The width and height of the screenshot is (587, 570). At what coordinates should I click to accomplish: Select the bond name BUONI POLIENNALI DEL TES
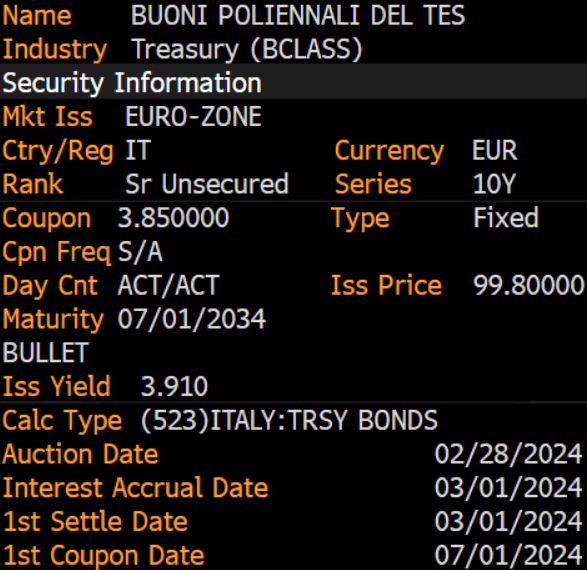coord(298,16)
